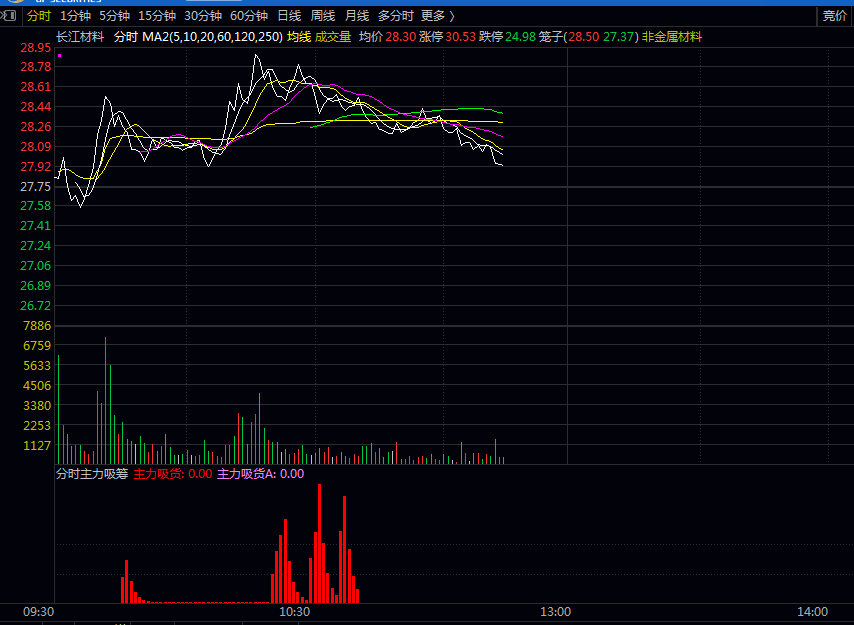The image size is (854, 625).
Task: Show the 月线 monthly chart
Action: click(x=357, y=16)
